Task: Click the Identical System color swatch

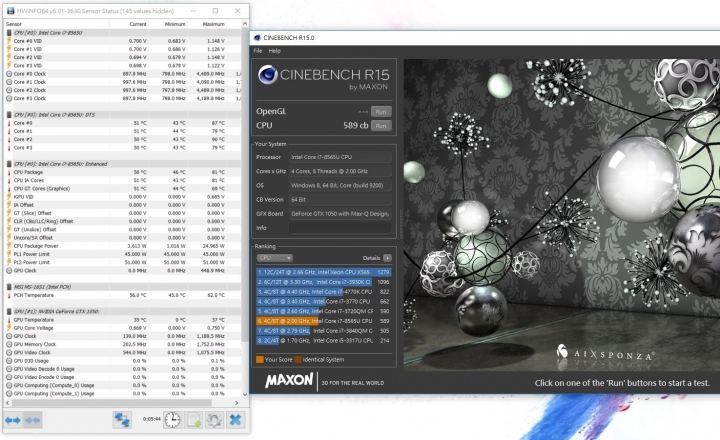Action: [298, 360]
